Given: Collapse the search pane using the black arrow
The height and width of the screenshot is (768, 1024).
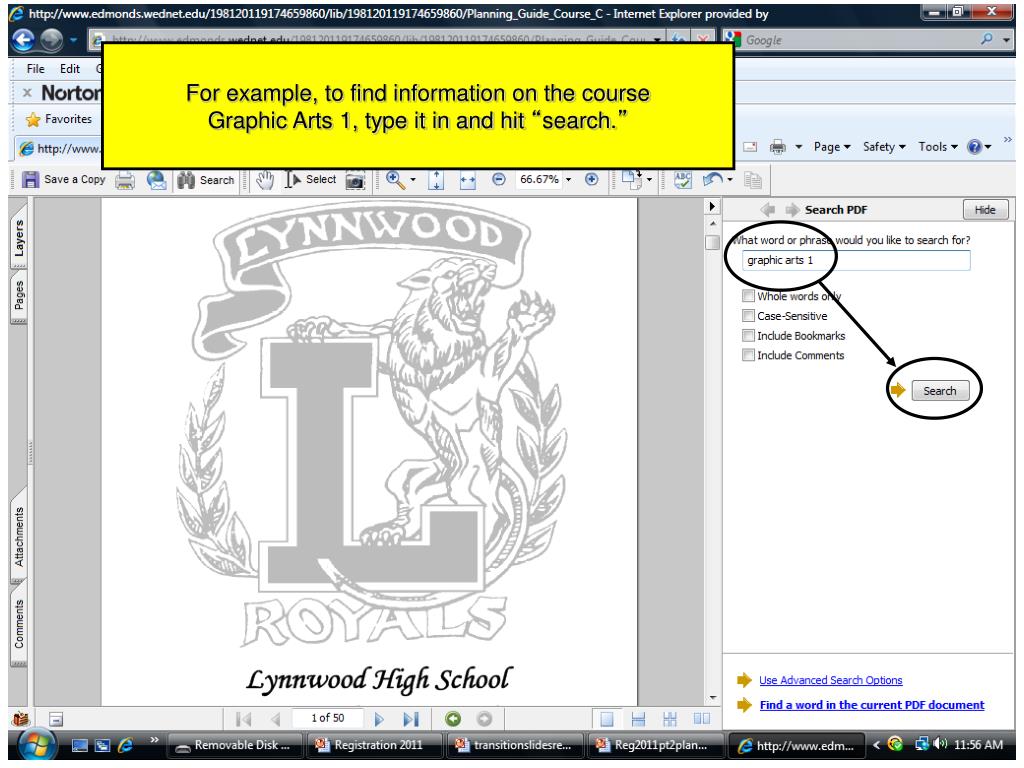Looking at the screenshot, I should (x=712, y=207).
